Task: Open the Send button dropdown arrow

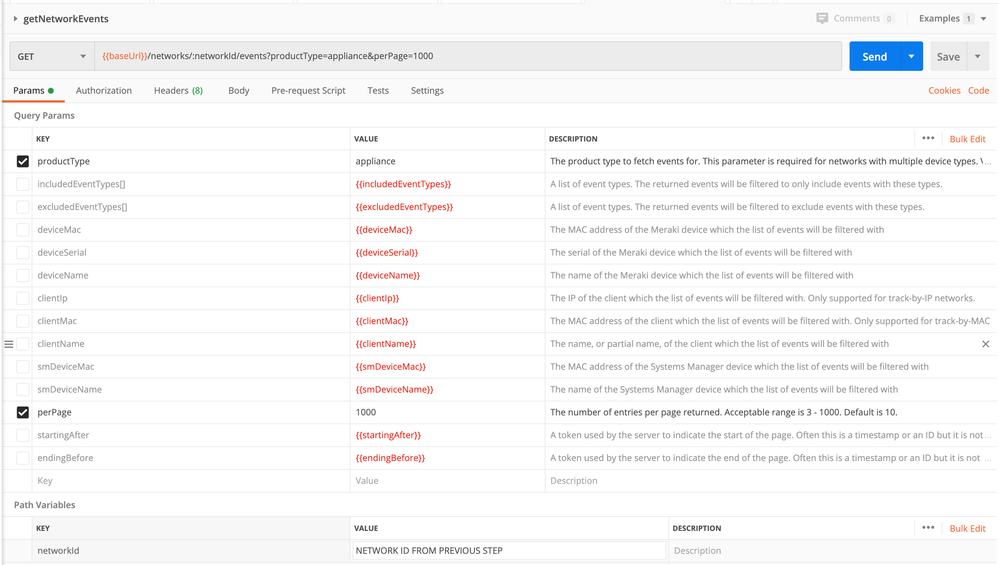Action: [x=911, y=57]
